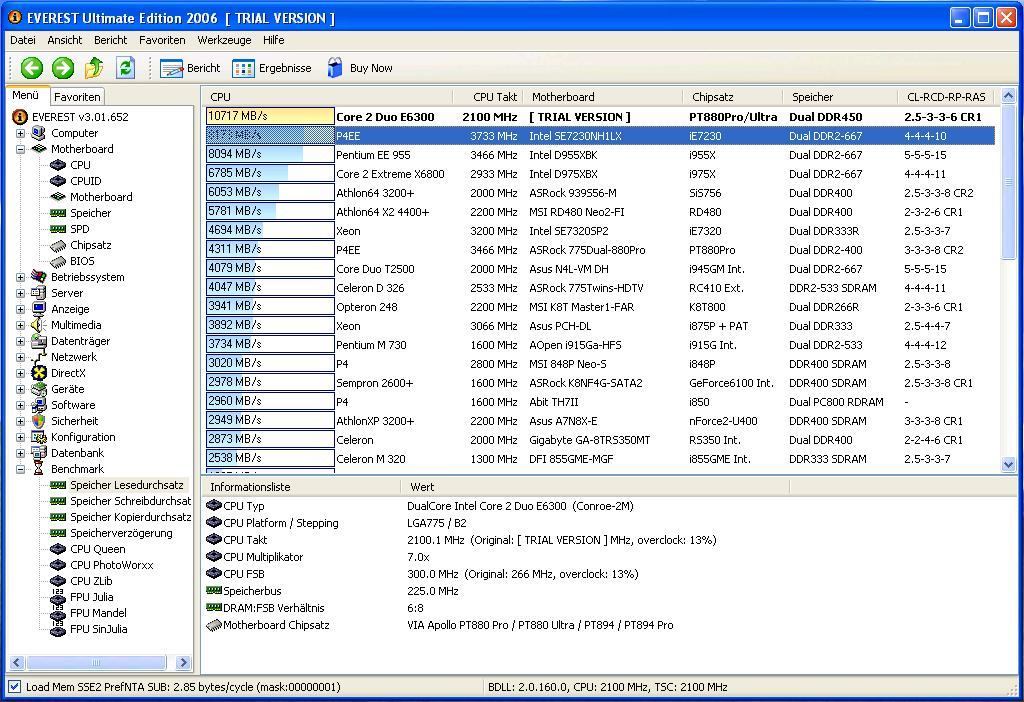Expand the Datenträger tree node
The width and height of the screenshot is (1024, 702).
pos(20,342)
